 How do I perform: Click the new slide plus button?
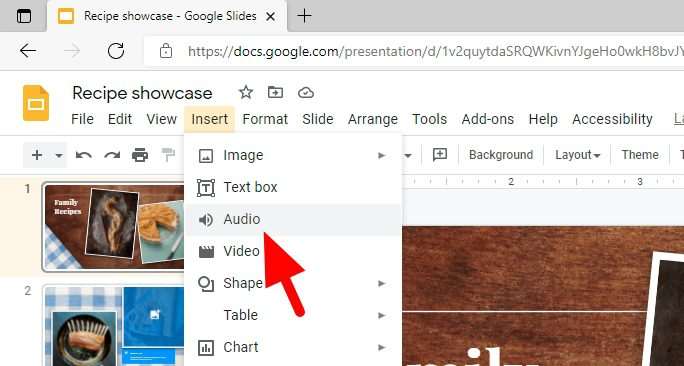37,155
